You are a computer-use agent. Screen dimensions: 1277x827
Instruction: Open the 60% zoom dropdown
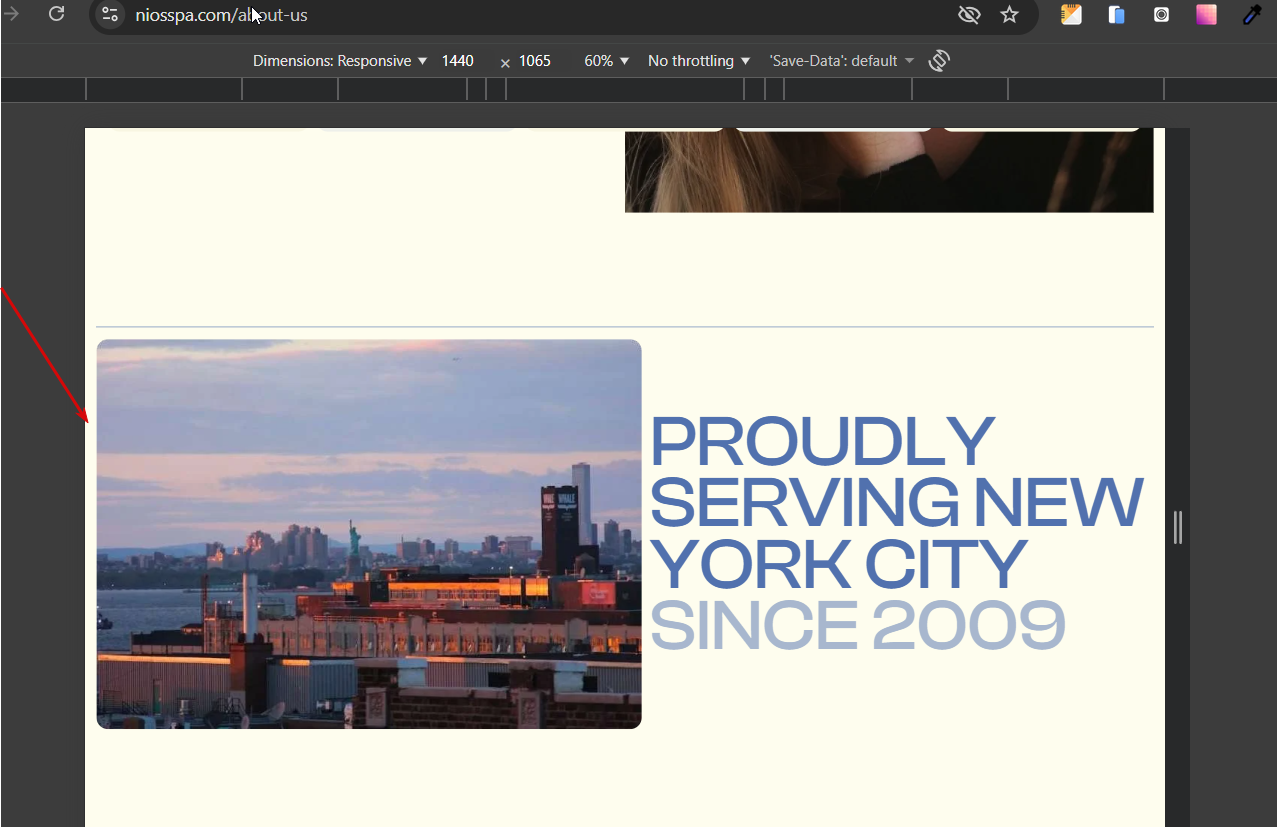click(607, 61)
